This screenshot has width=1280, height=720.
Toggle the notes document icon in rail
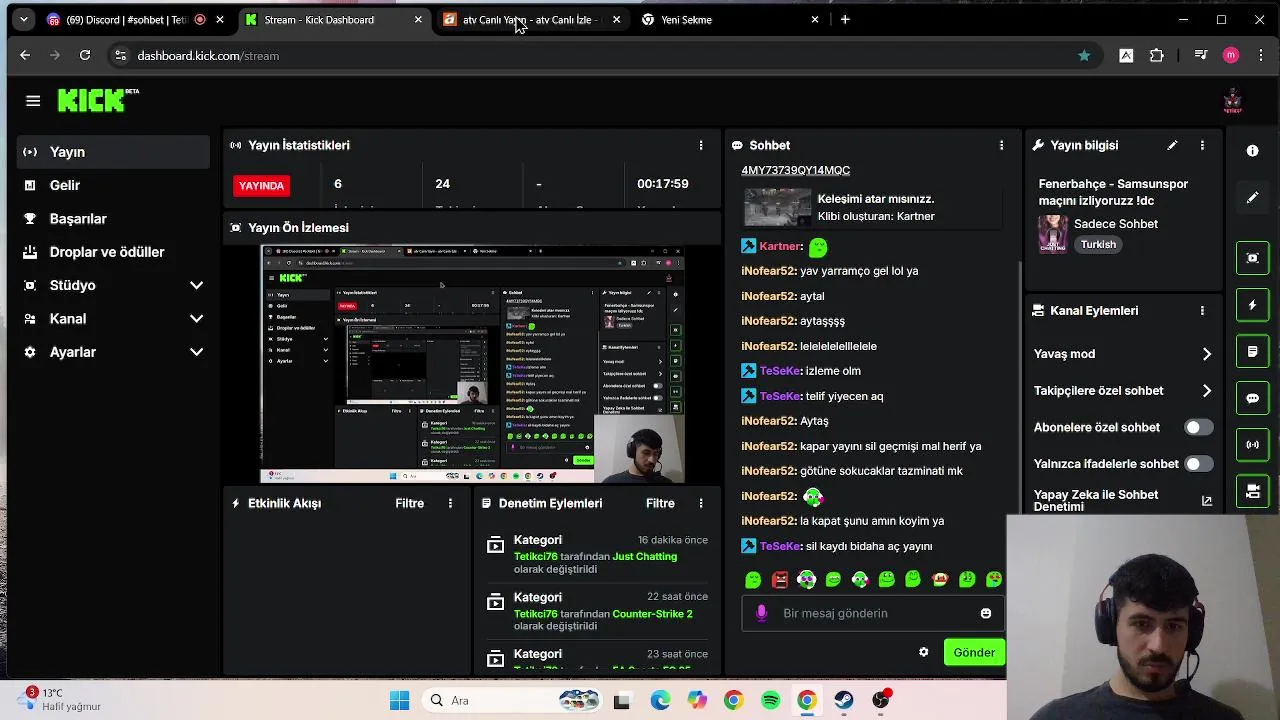pyautogui.click(x=1252, y=352)
